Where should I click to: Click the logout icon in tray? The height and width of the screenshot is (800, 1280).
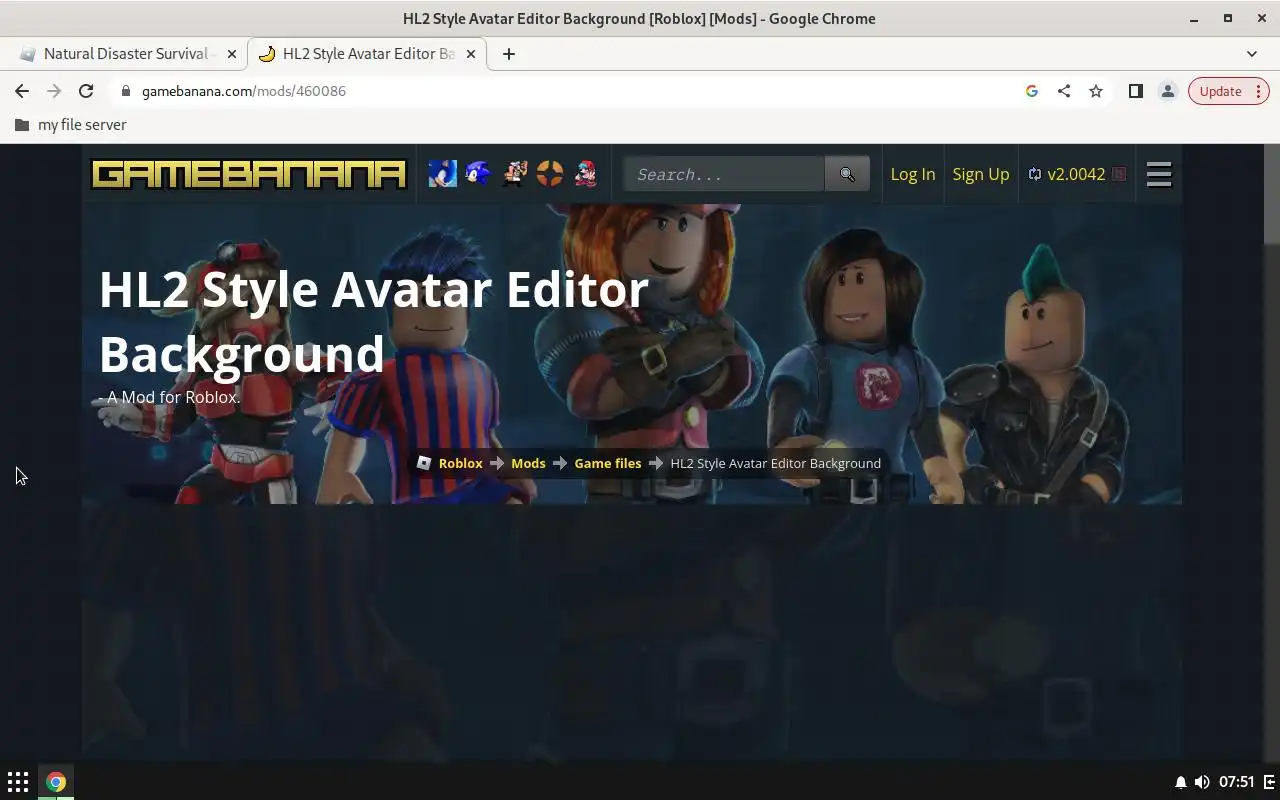[1269, 782]
